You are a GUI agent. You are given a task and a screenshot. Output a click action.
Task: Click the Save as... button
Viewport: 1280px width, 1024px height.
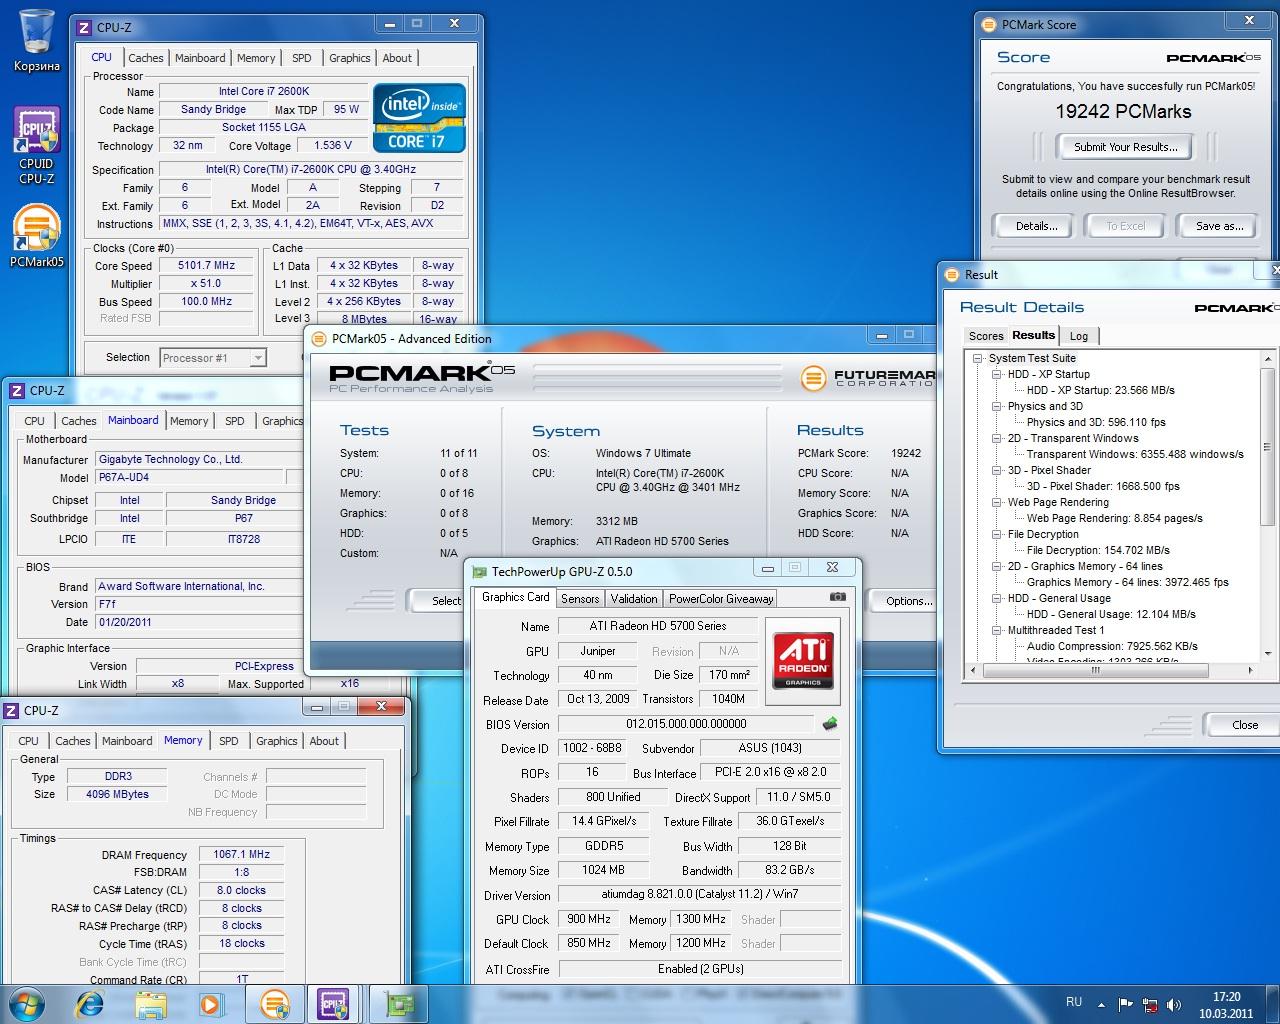coord(1220,226)
